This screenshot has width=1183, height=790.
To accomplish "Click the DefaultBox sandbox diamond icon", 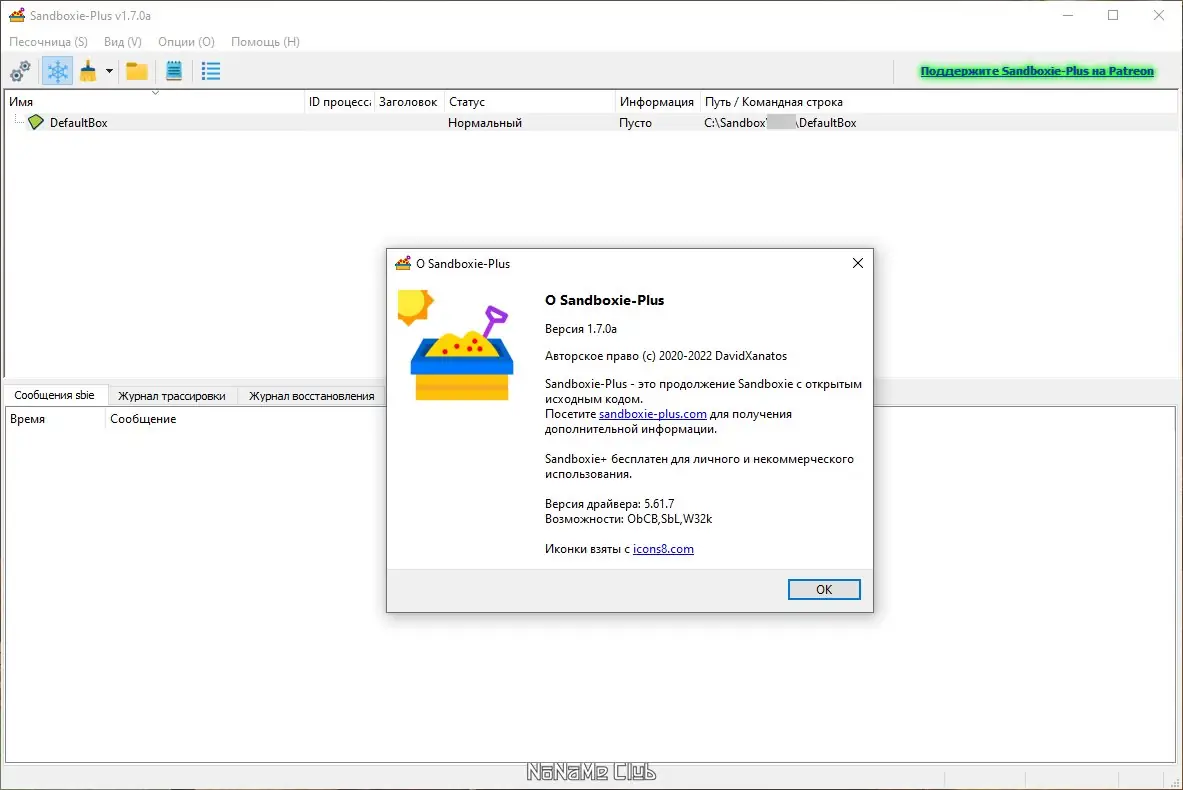I will 35,122.
